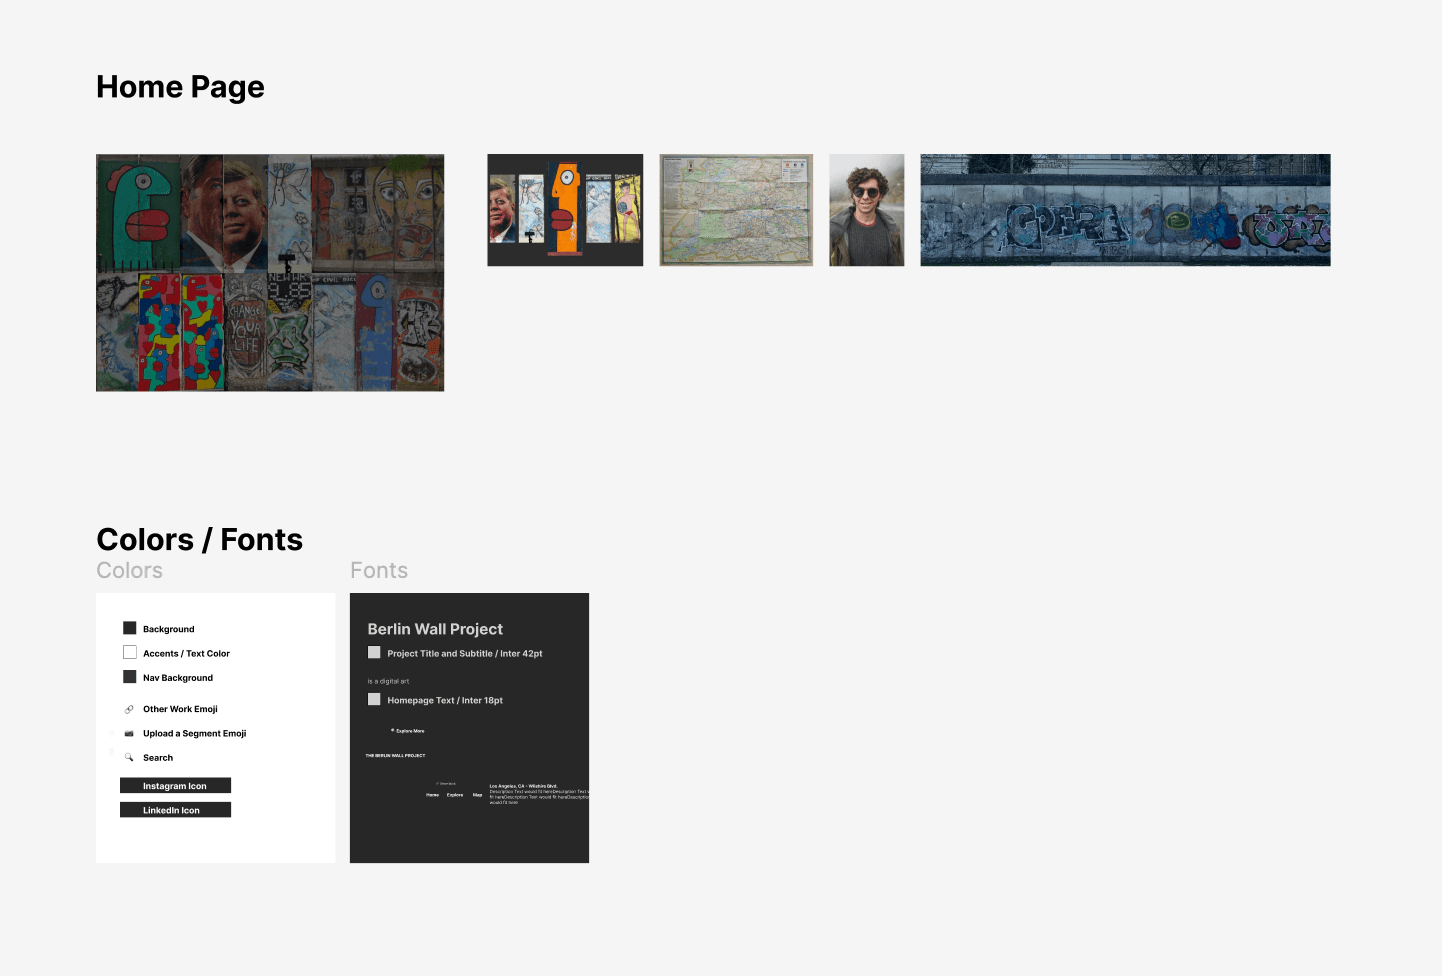Click the link emoji beside Other Work Emoji
The image size is (1442, 976).
129,709
